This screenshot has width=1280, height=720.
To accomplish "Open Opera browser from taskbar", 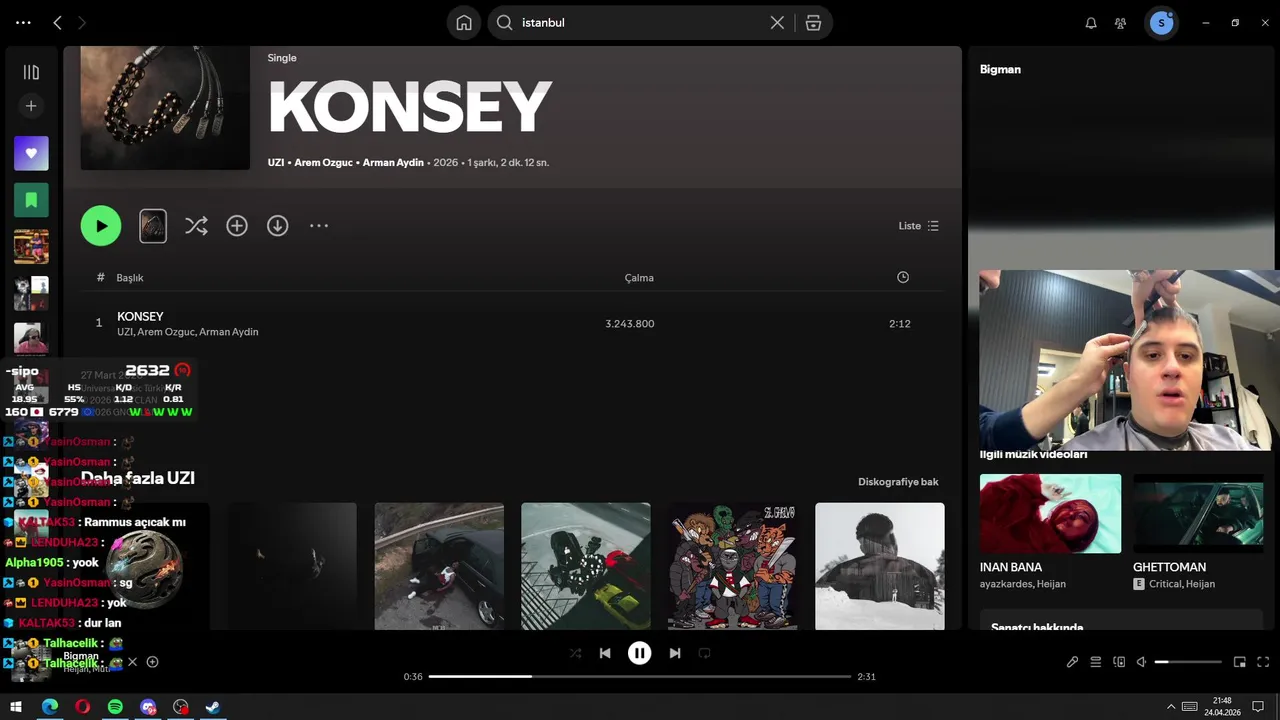I will point(82,707).
